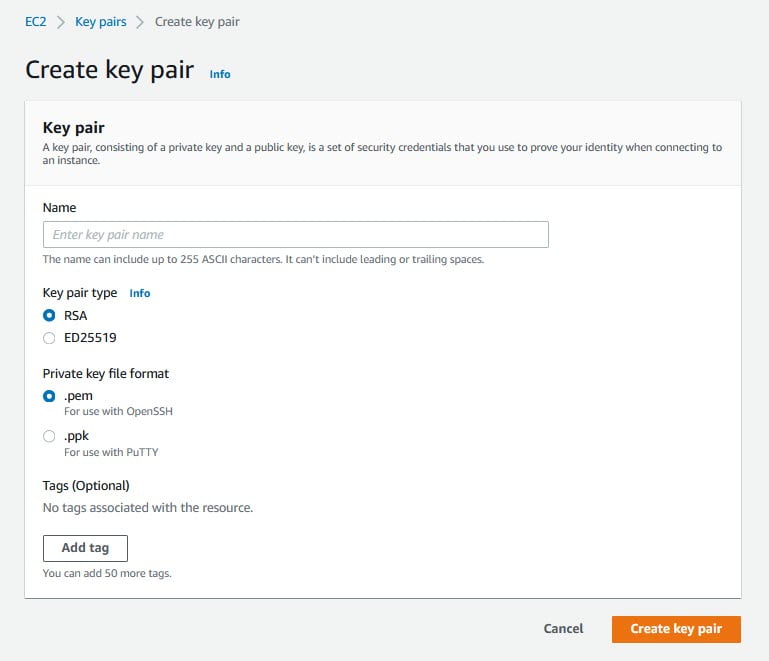Open the Key pairs breadcrumb link
The image size is (769, 661).
[101, 22]
